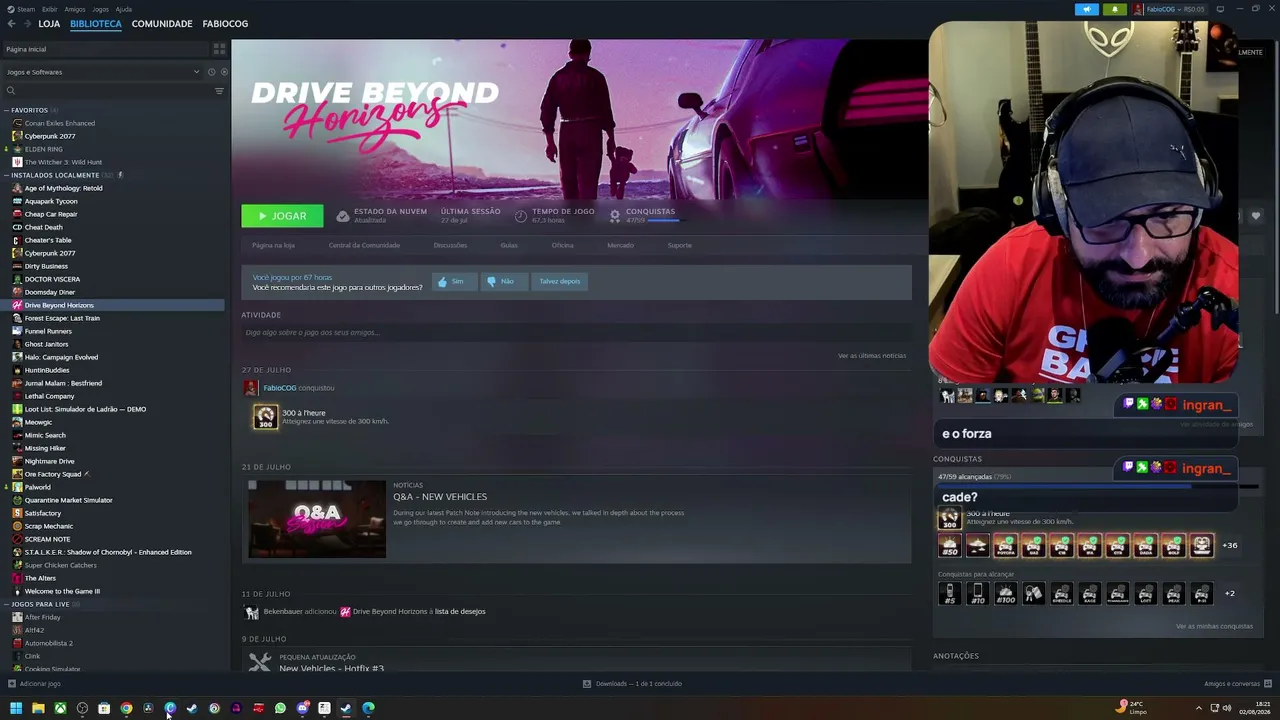This screenshot has height=720, width=1280.
Task: Open the Downloads status in bottom bar
Action: point(632,684)
